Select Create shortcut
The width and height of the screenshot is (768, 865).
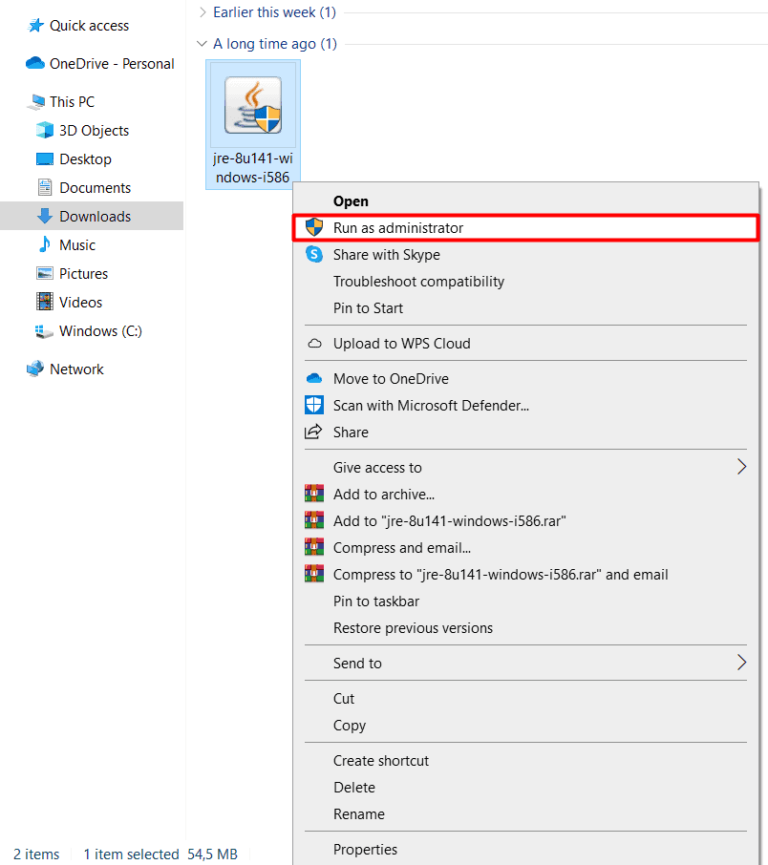tap(525, 760)
